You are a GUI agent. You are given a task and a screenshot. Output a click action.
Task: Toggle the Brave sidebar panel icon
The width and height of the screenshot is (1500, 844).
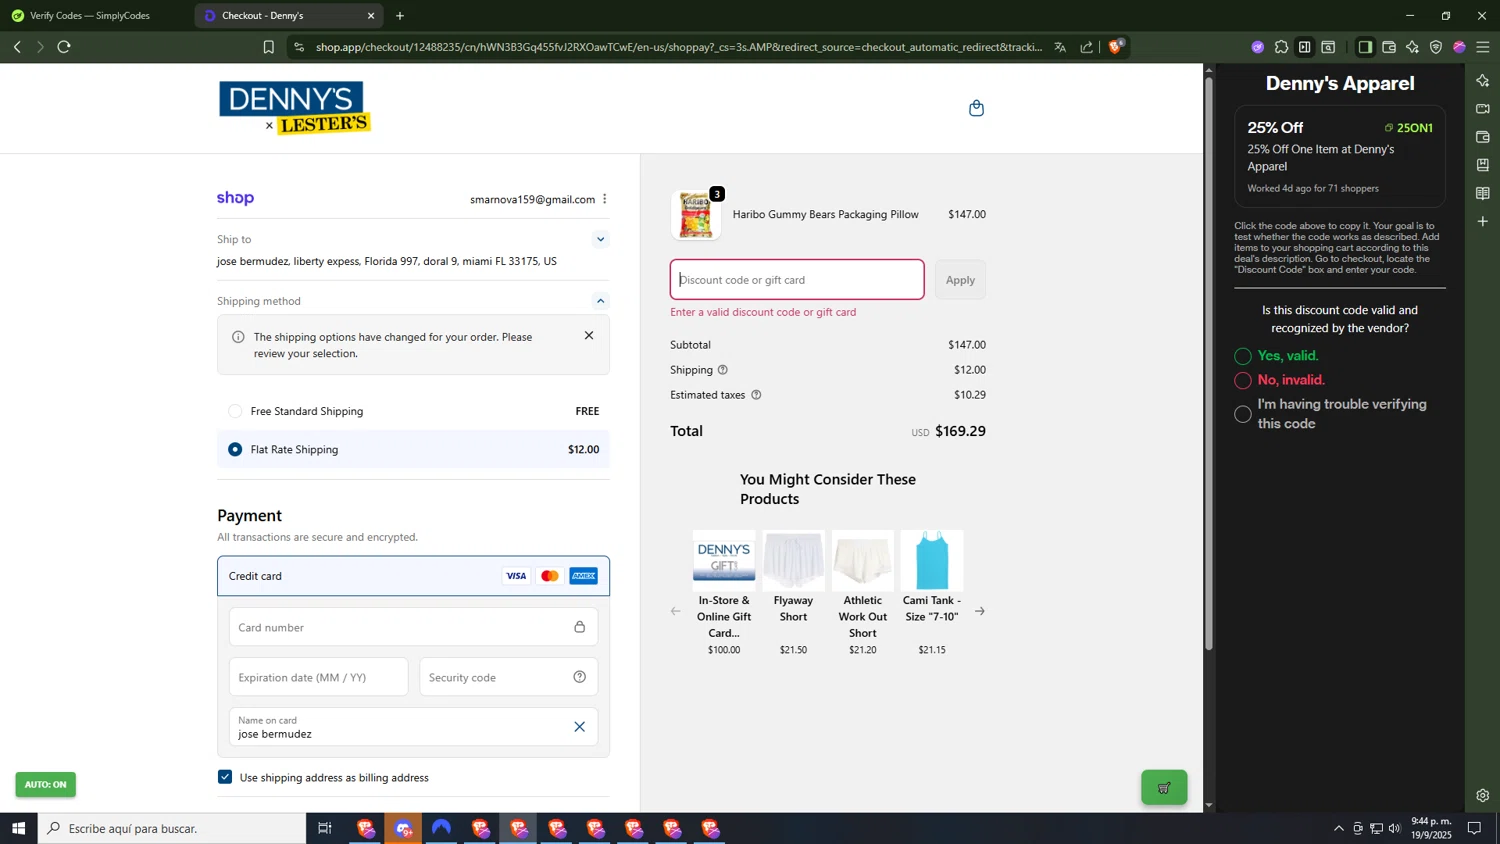tap(1364, 47)
